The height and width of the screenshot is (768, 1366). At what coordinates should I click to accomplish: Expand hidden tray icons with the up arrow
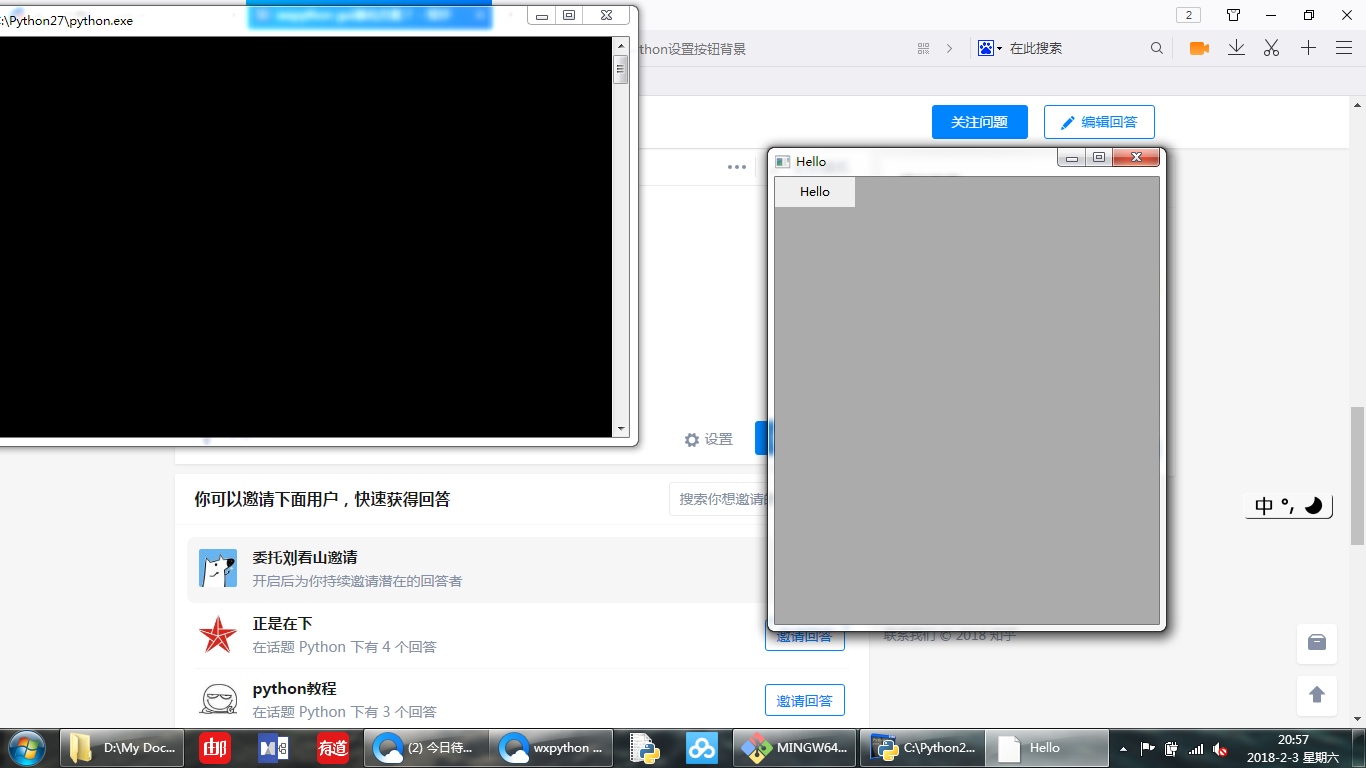click(1122, 748)
